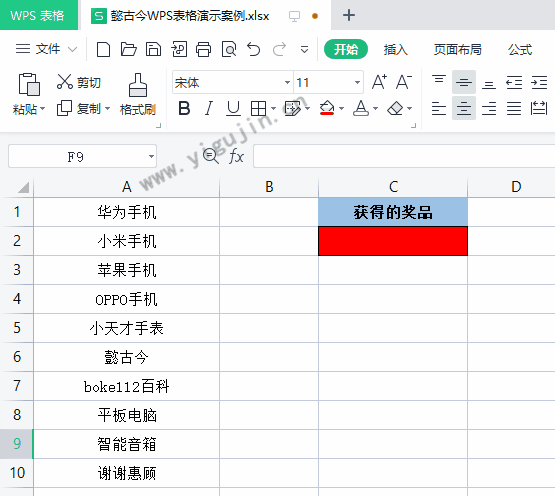Expand the 复制 copy options arrow
Viewport: 555px width, 496px height.
[x=107, y=108]
